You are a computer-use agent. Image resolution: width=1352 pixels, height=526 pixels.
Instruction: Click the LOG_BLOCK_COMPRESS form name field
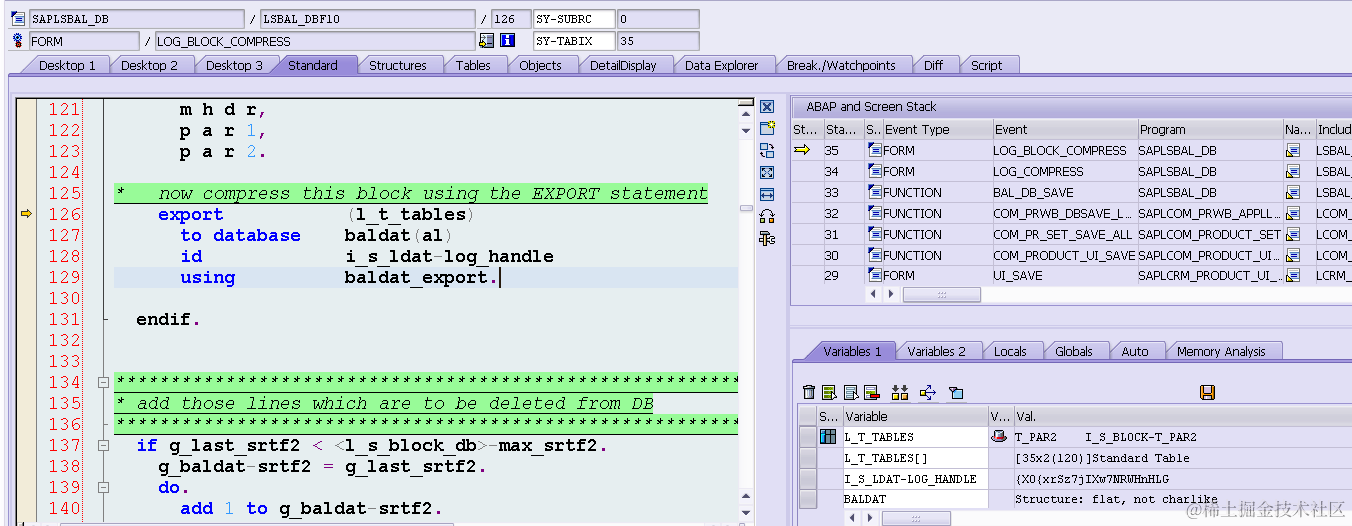pos(315,41)
